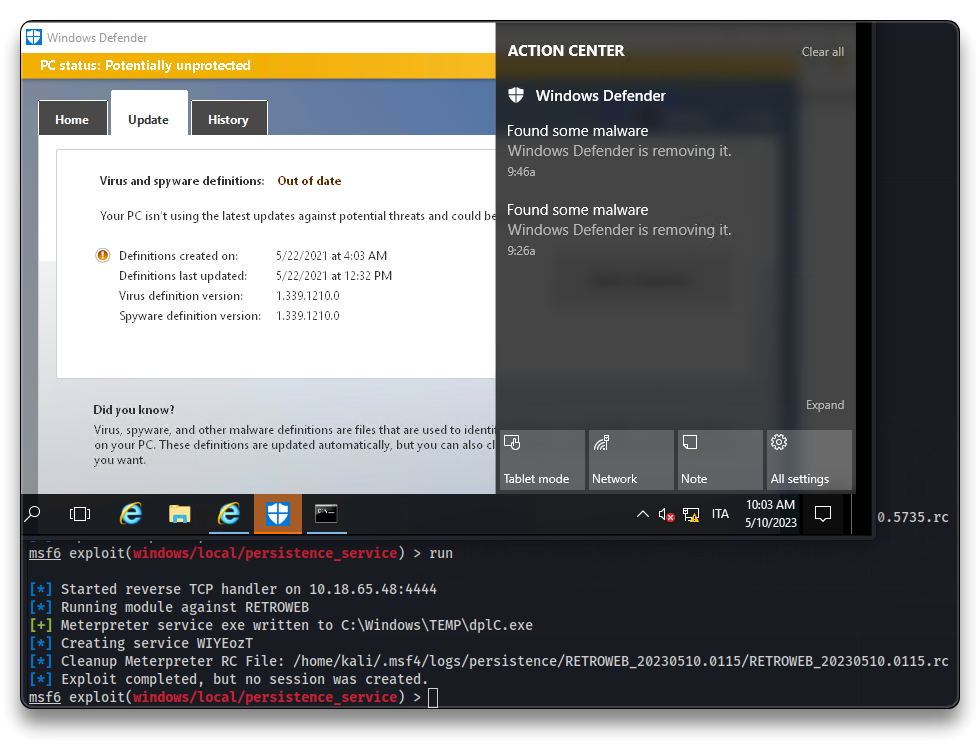The width and height of the screenshot is (980, 744).
Task: Switch to the History tab
Action: click(229, 119)
